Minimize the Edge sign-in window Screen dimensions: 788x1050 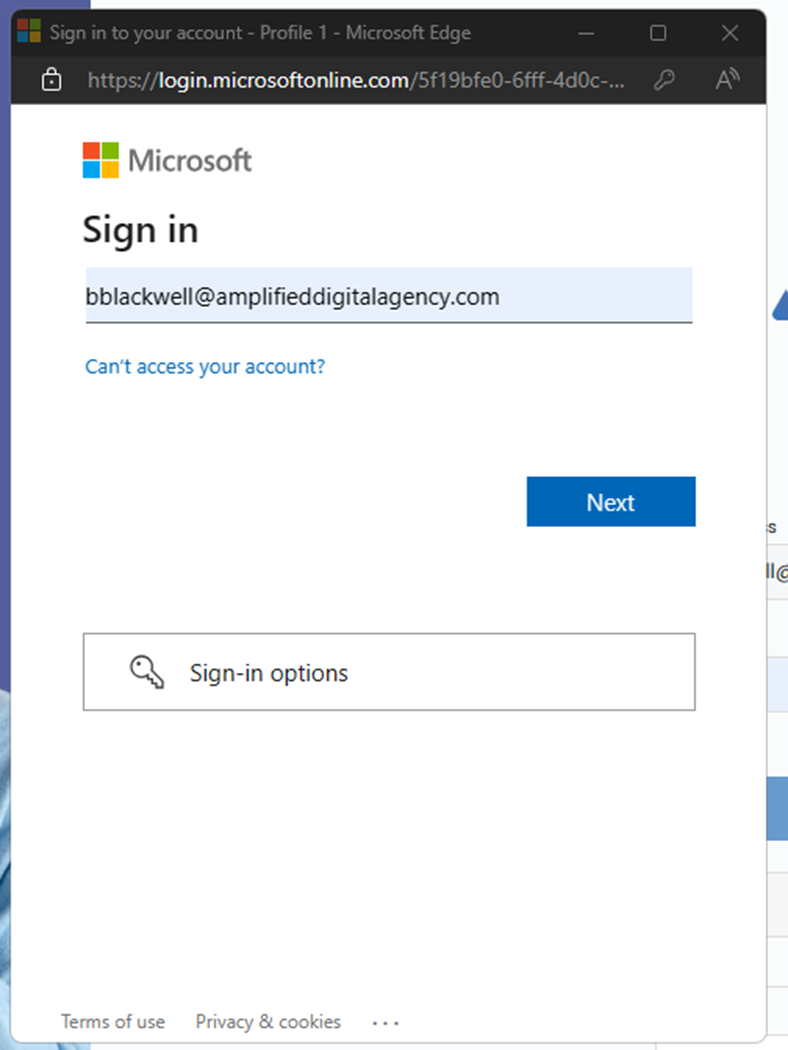[585, 33]
